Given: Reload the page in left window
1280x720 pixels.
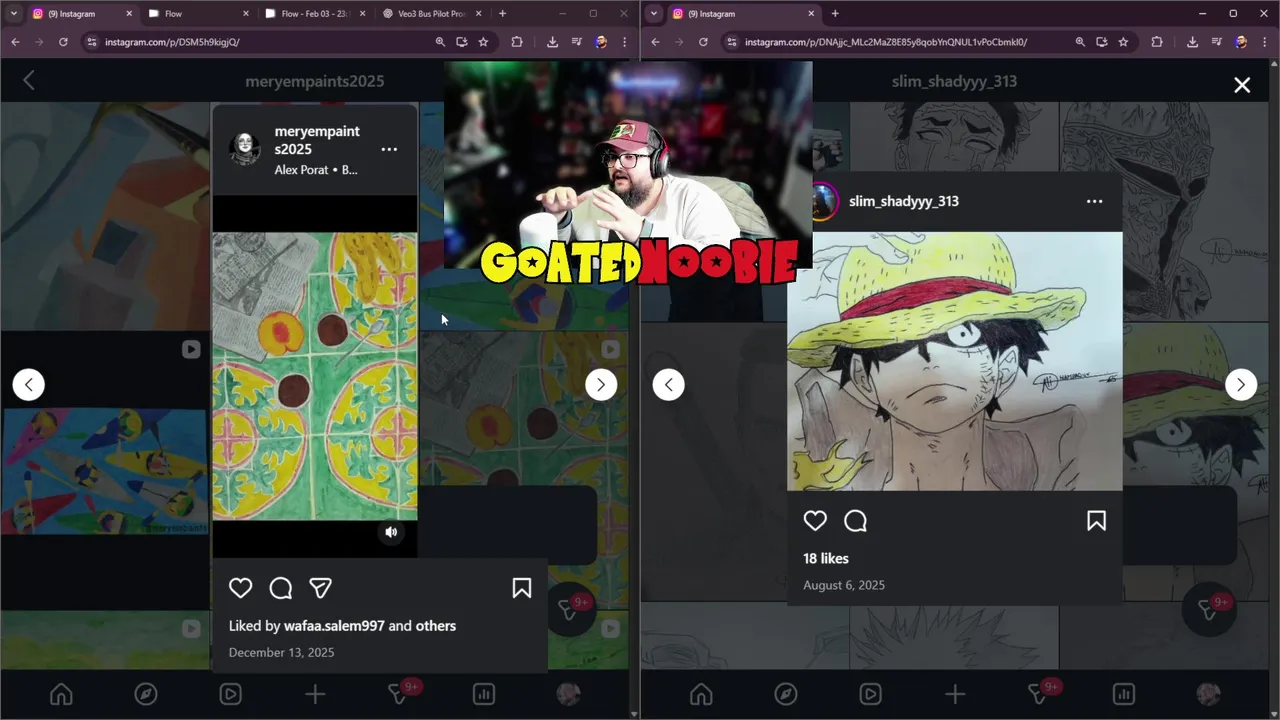Looking at the screenshot, I should (x=63, y=42).
